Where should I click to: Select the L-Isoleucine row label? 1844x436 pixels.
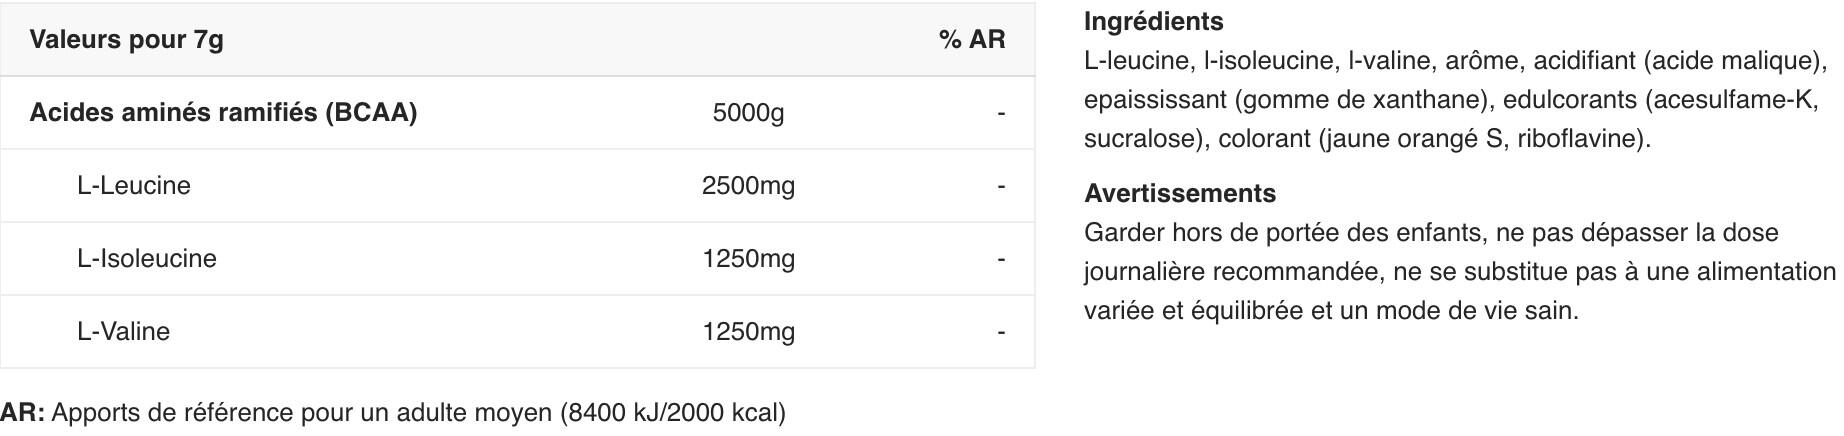(x=146, y=259)
